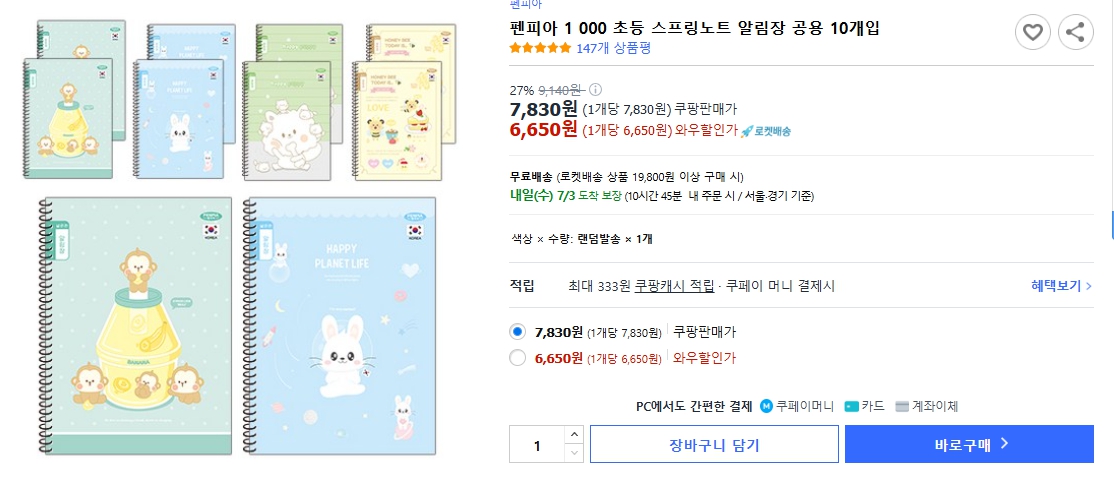Increase quantity with the up arrow
Image resolution: width=1114 pixels, height=480 pixels.
[573, 435]
